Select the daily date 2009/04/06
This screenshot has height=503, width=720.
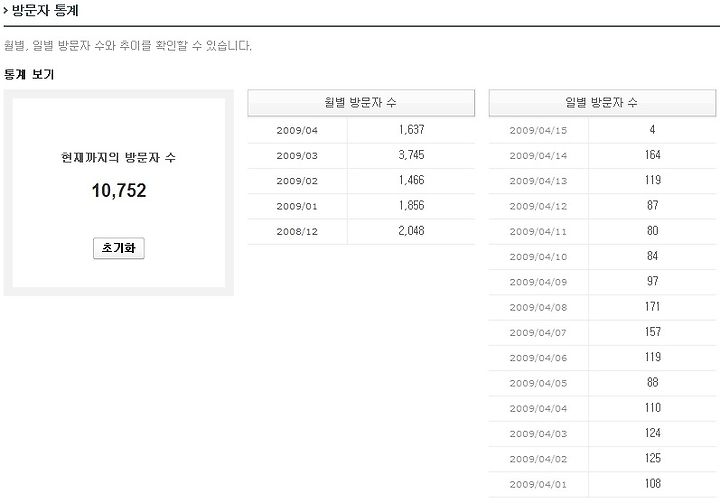[x=538, y=358]
